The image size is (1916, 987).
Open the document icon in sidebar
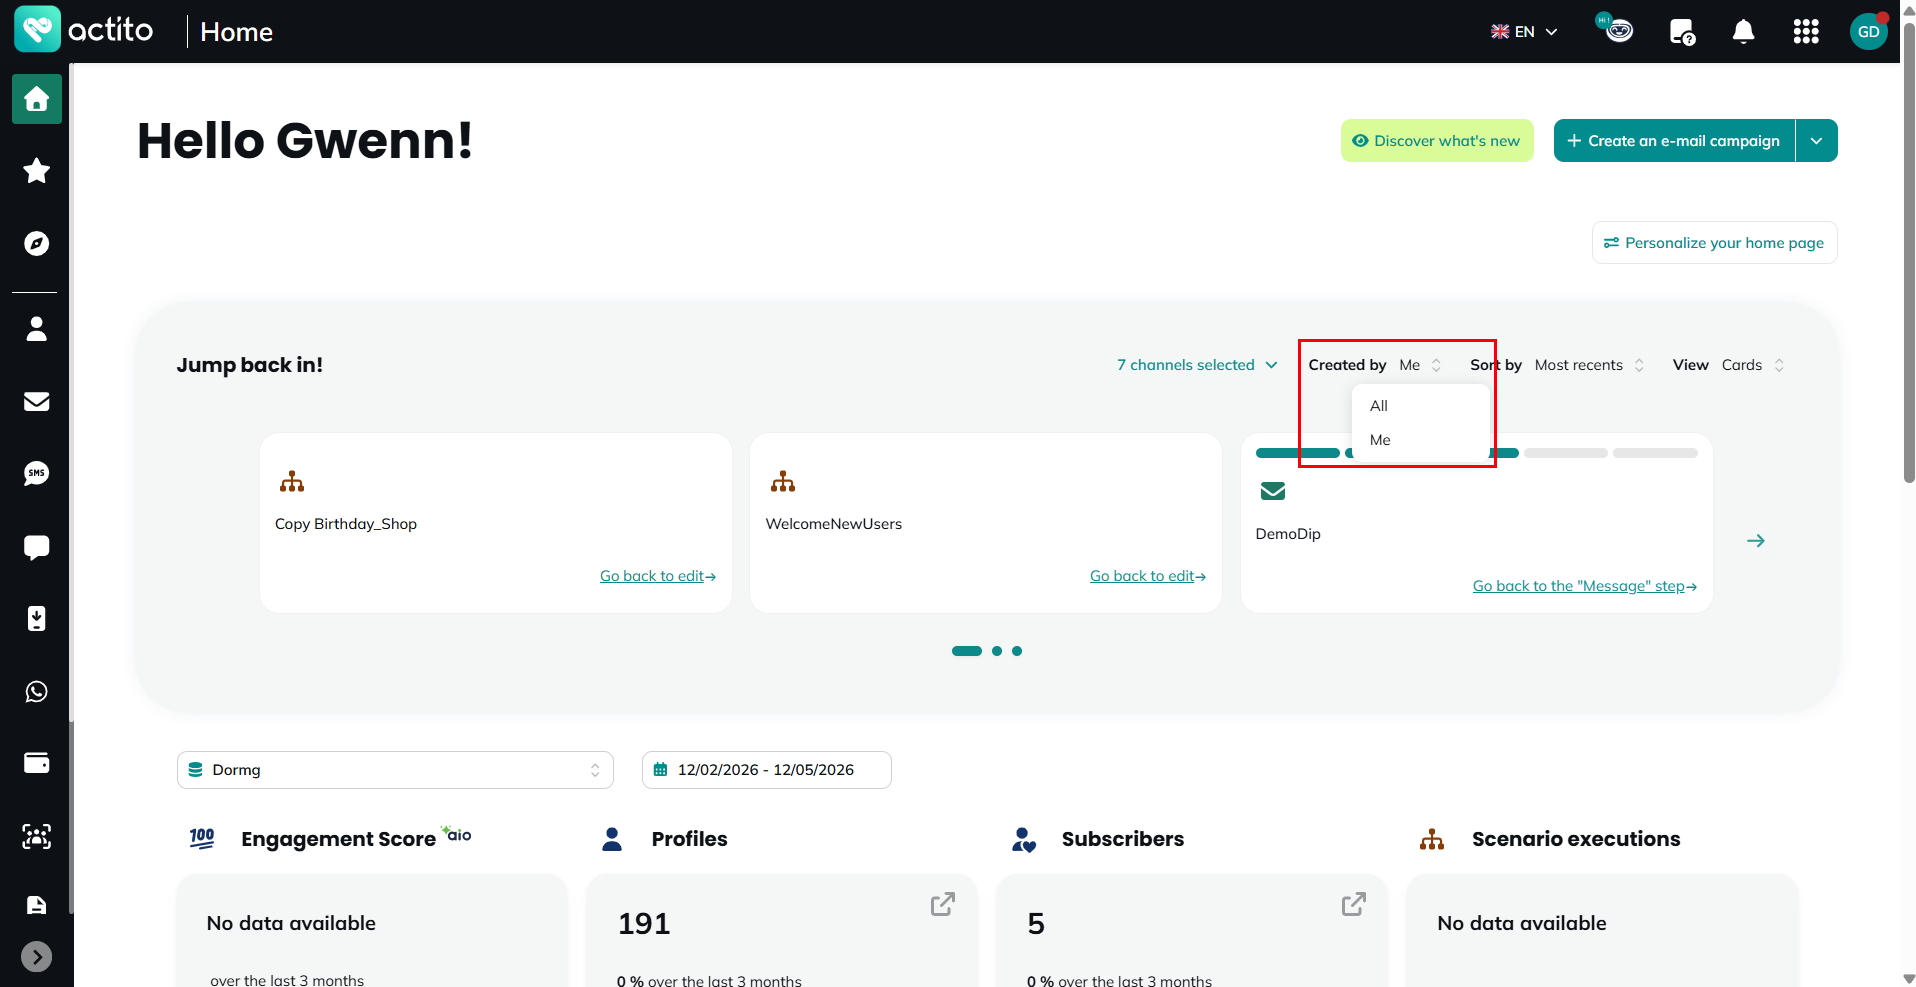[37, 905]
